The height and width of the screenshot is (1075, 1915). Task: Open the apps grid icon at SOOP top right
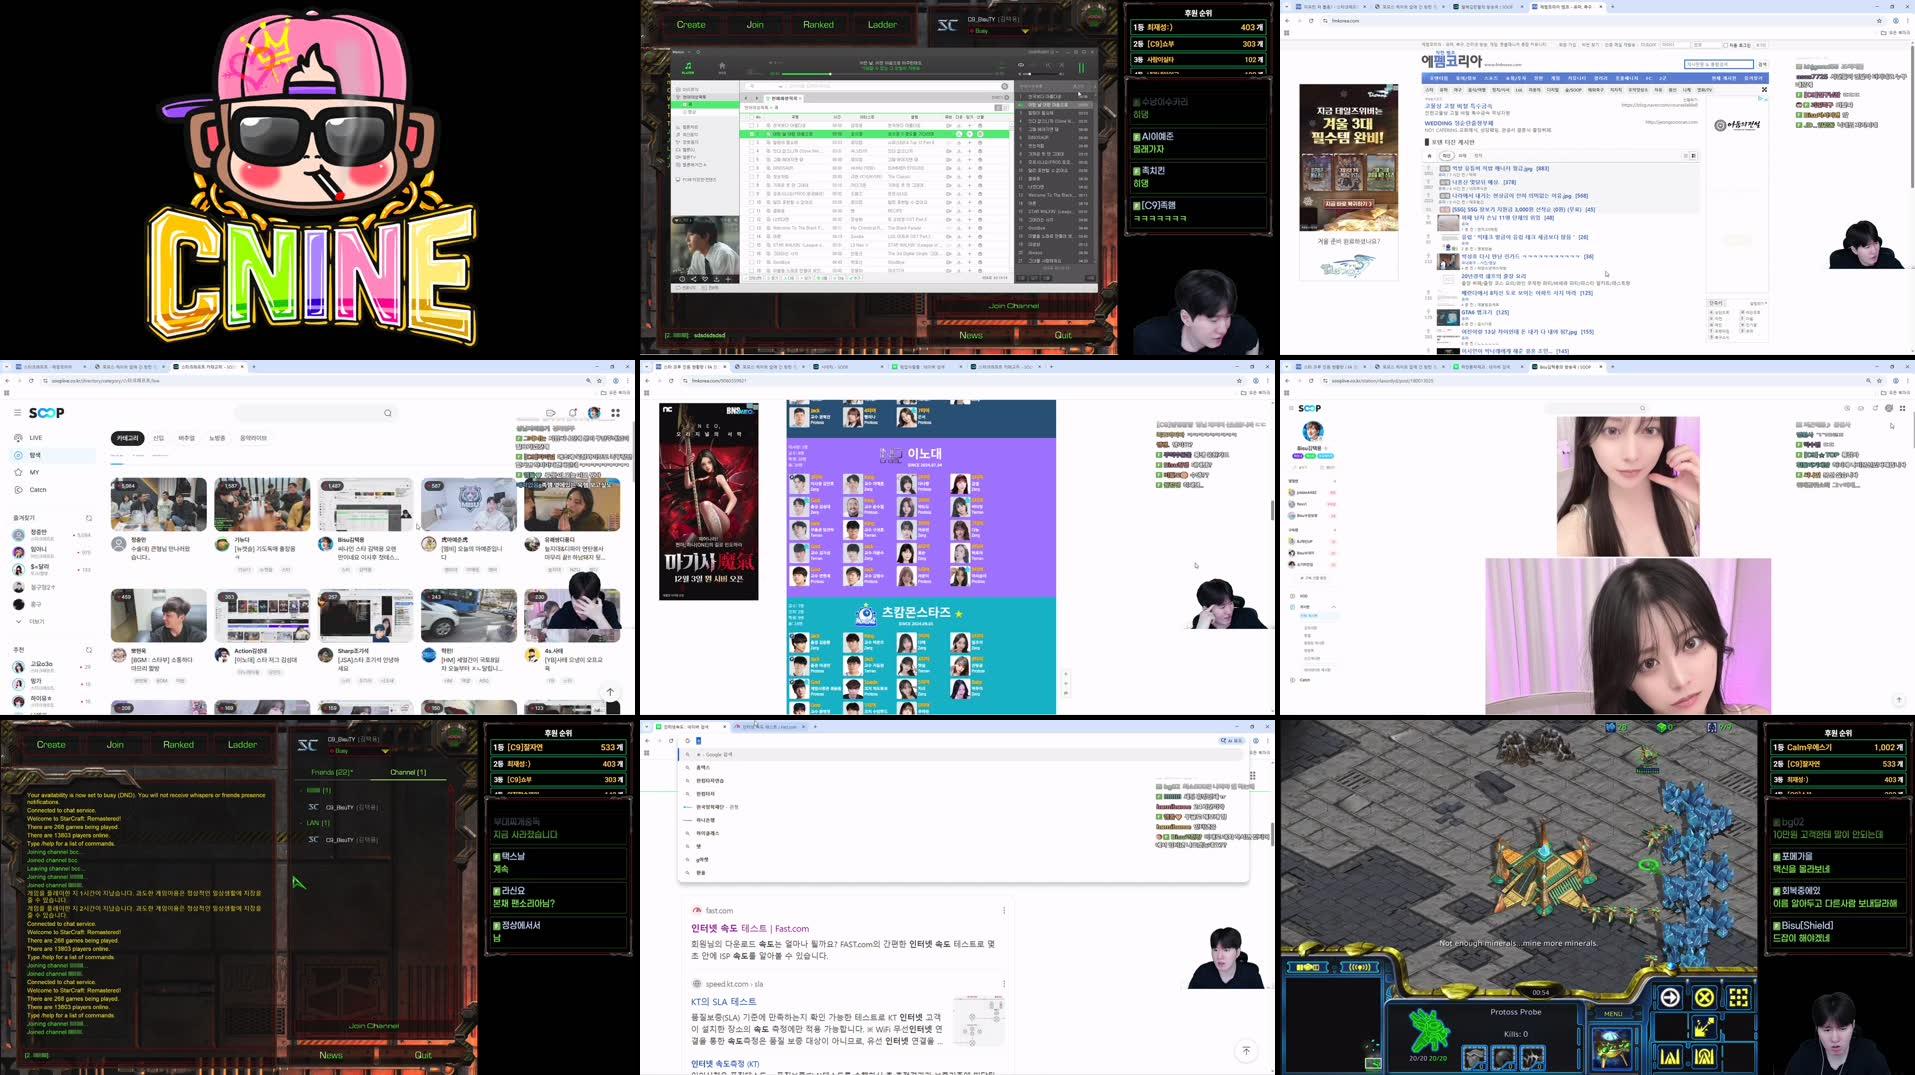(615, 412)
